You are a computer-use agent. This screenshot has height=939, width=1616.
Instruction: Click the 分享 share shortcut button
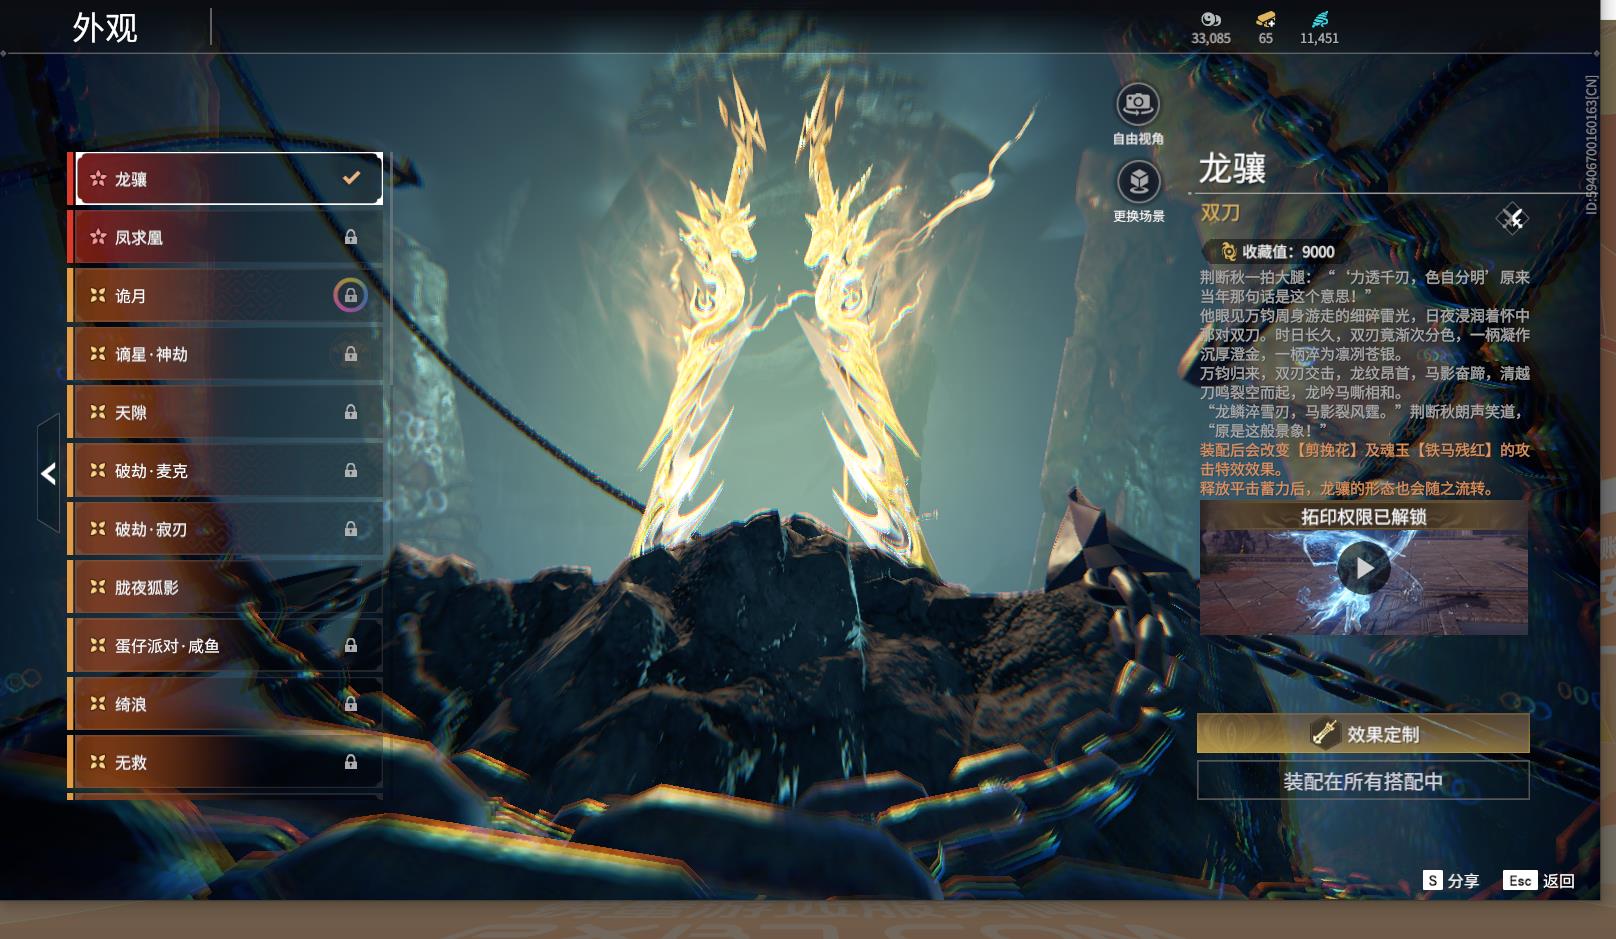tap(1451, 880)
